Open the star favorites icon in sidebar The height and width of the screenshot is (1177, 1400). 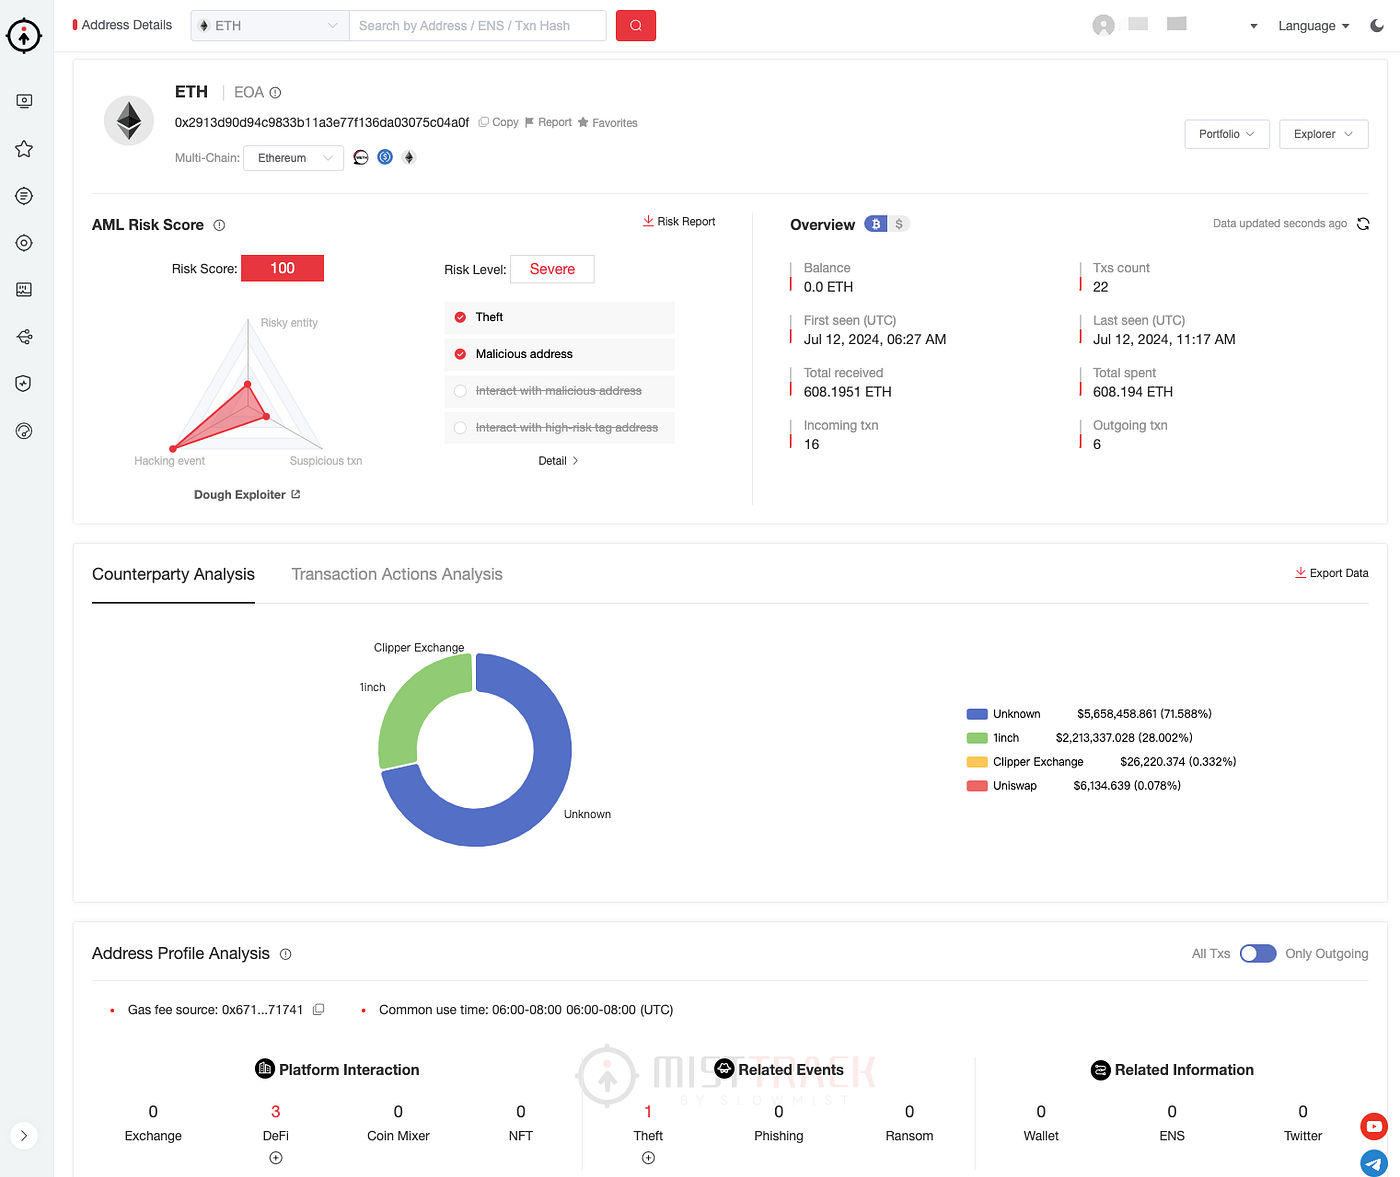(24, 149)
